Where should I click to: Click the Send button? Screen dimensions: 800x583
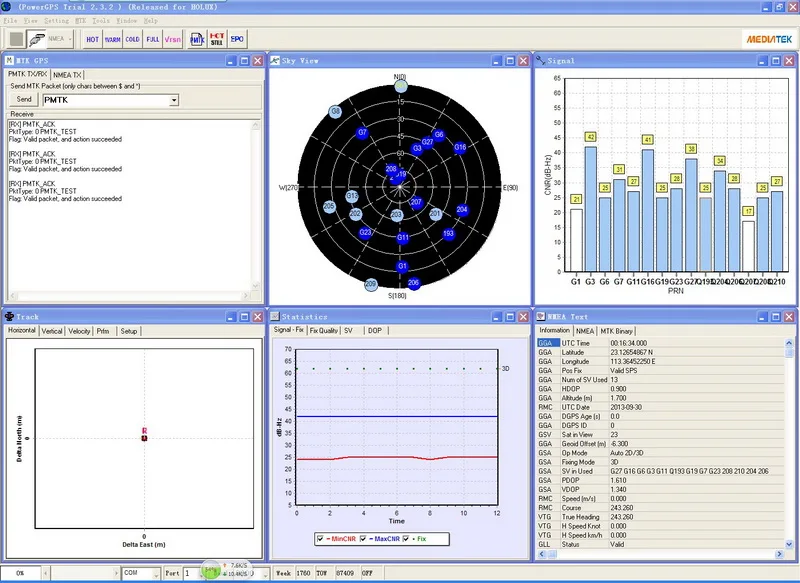coord(24,99)
